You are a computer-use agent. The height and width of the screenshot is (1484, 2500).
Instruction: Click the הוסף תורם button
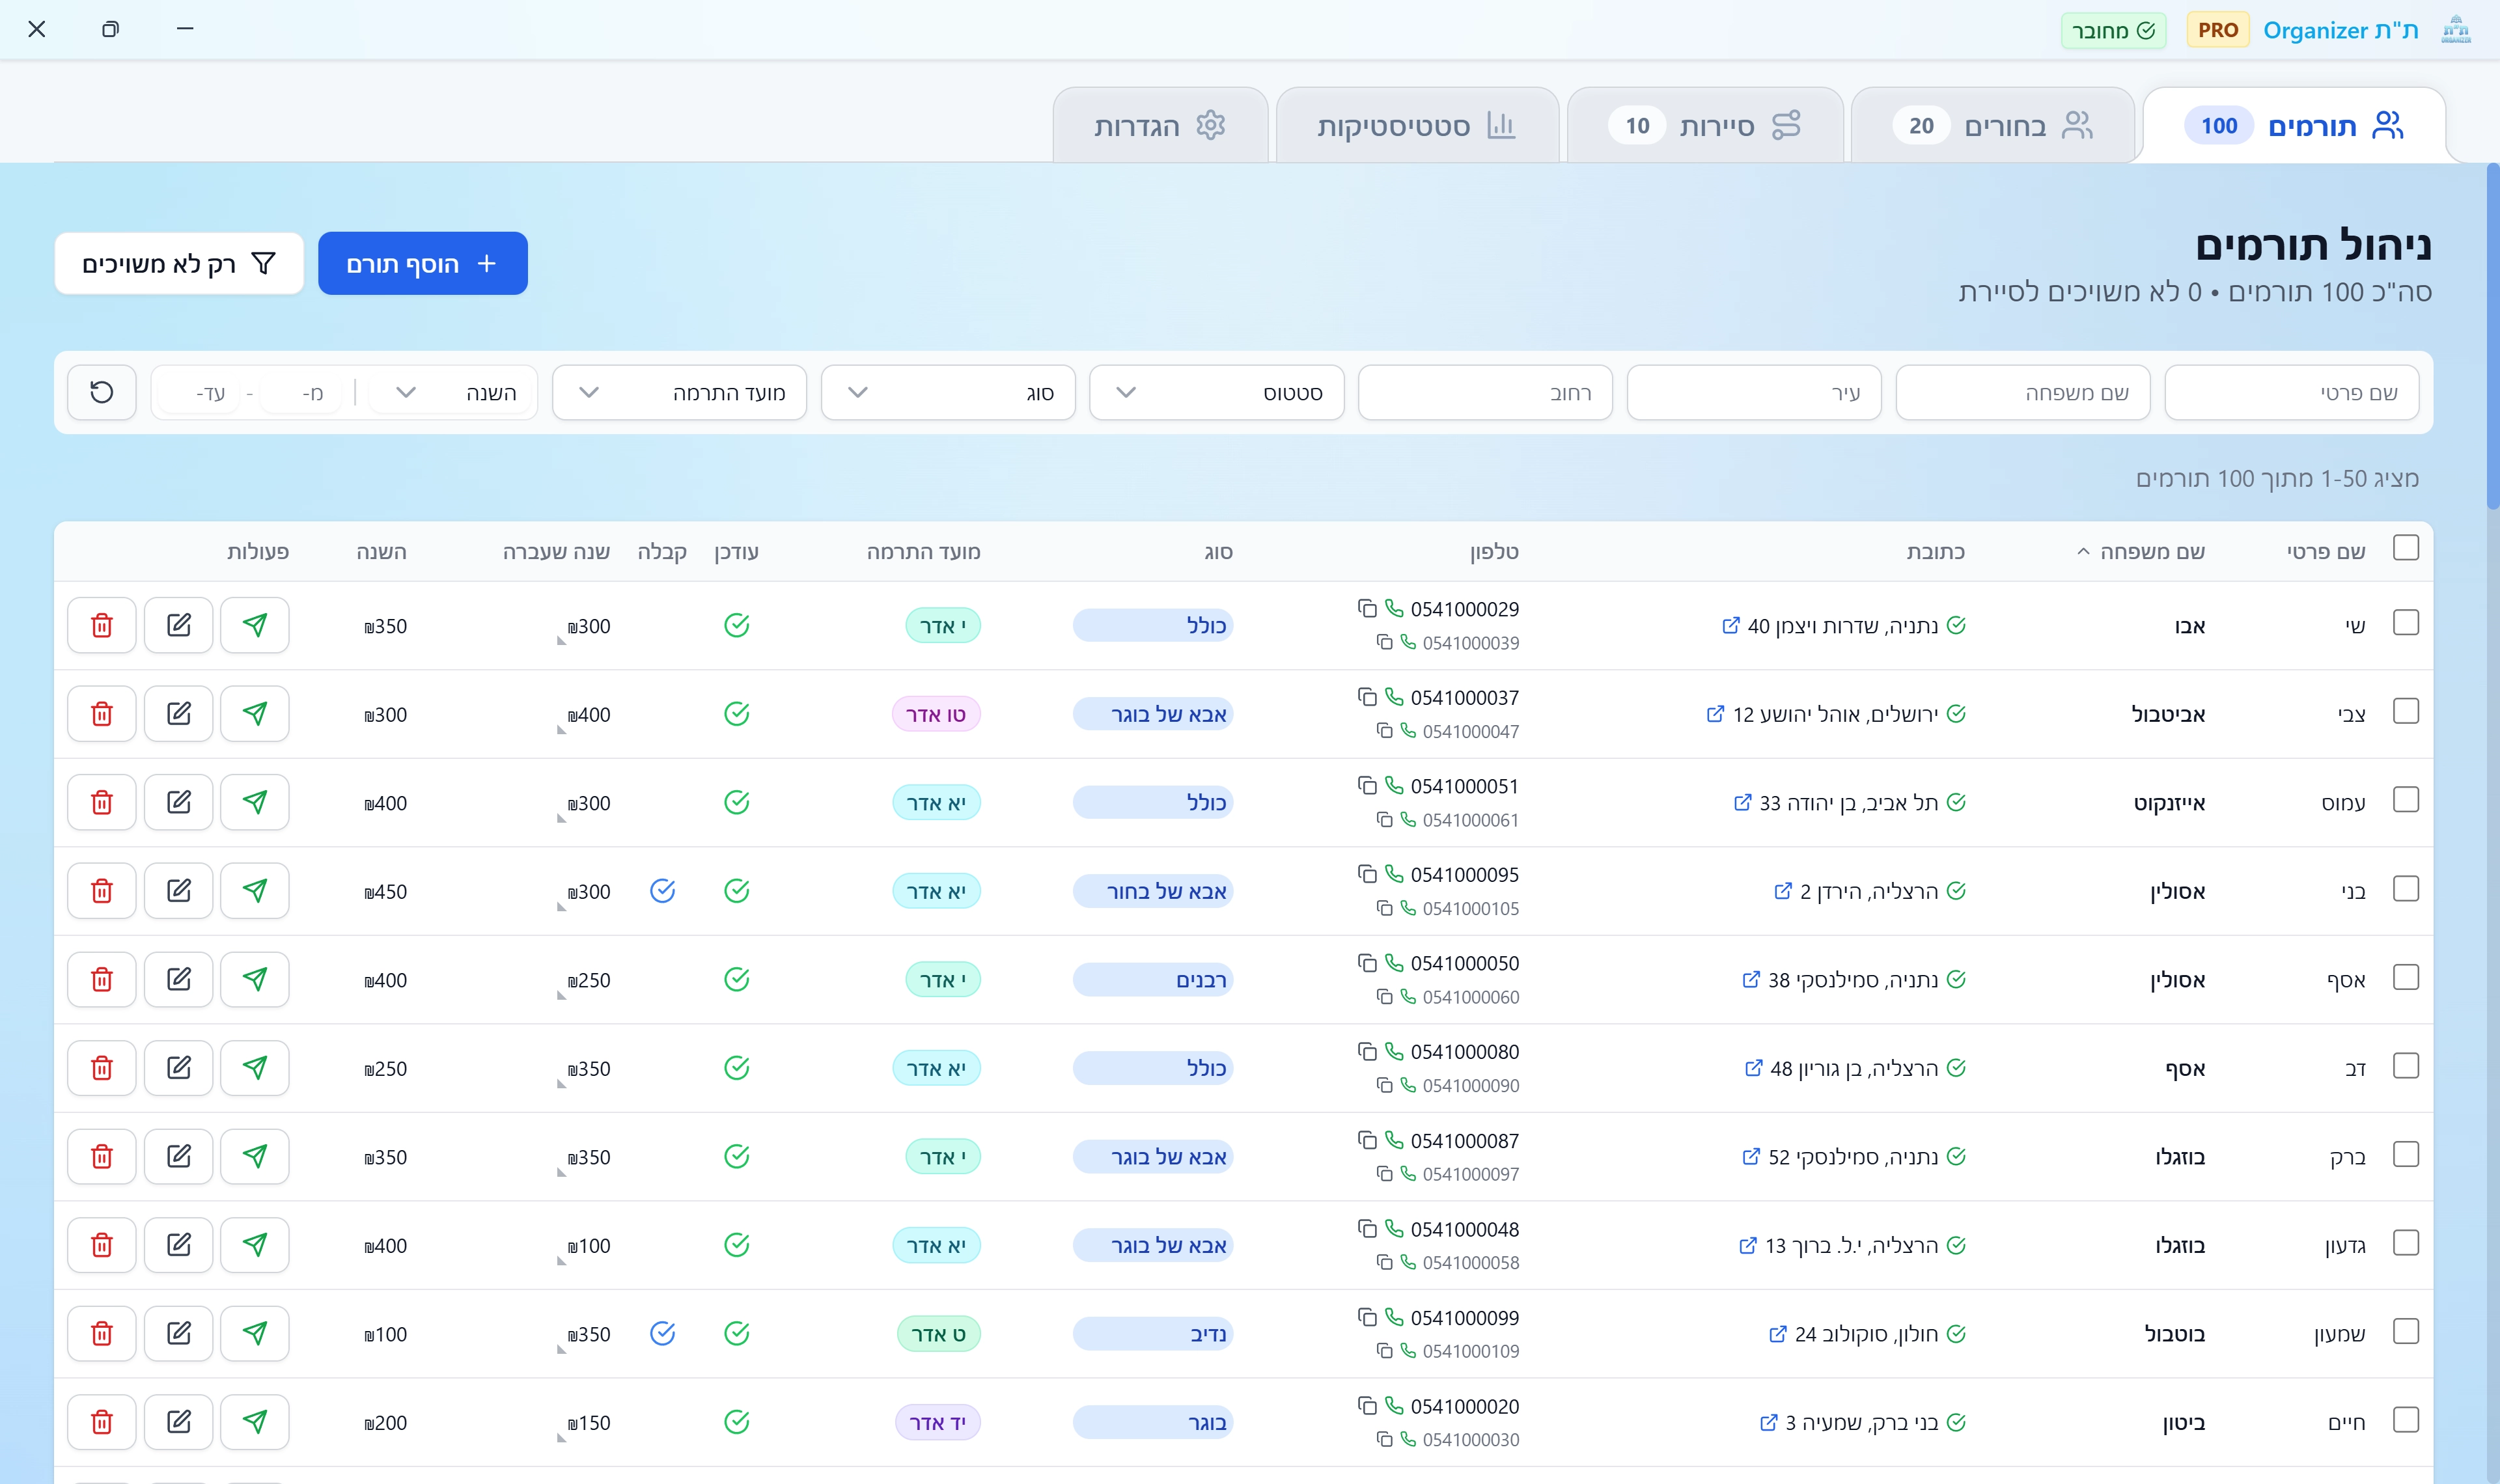click(x=422, y=264)
